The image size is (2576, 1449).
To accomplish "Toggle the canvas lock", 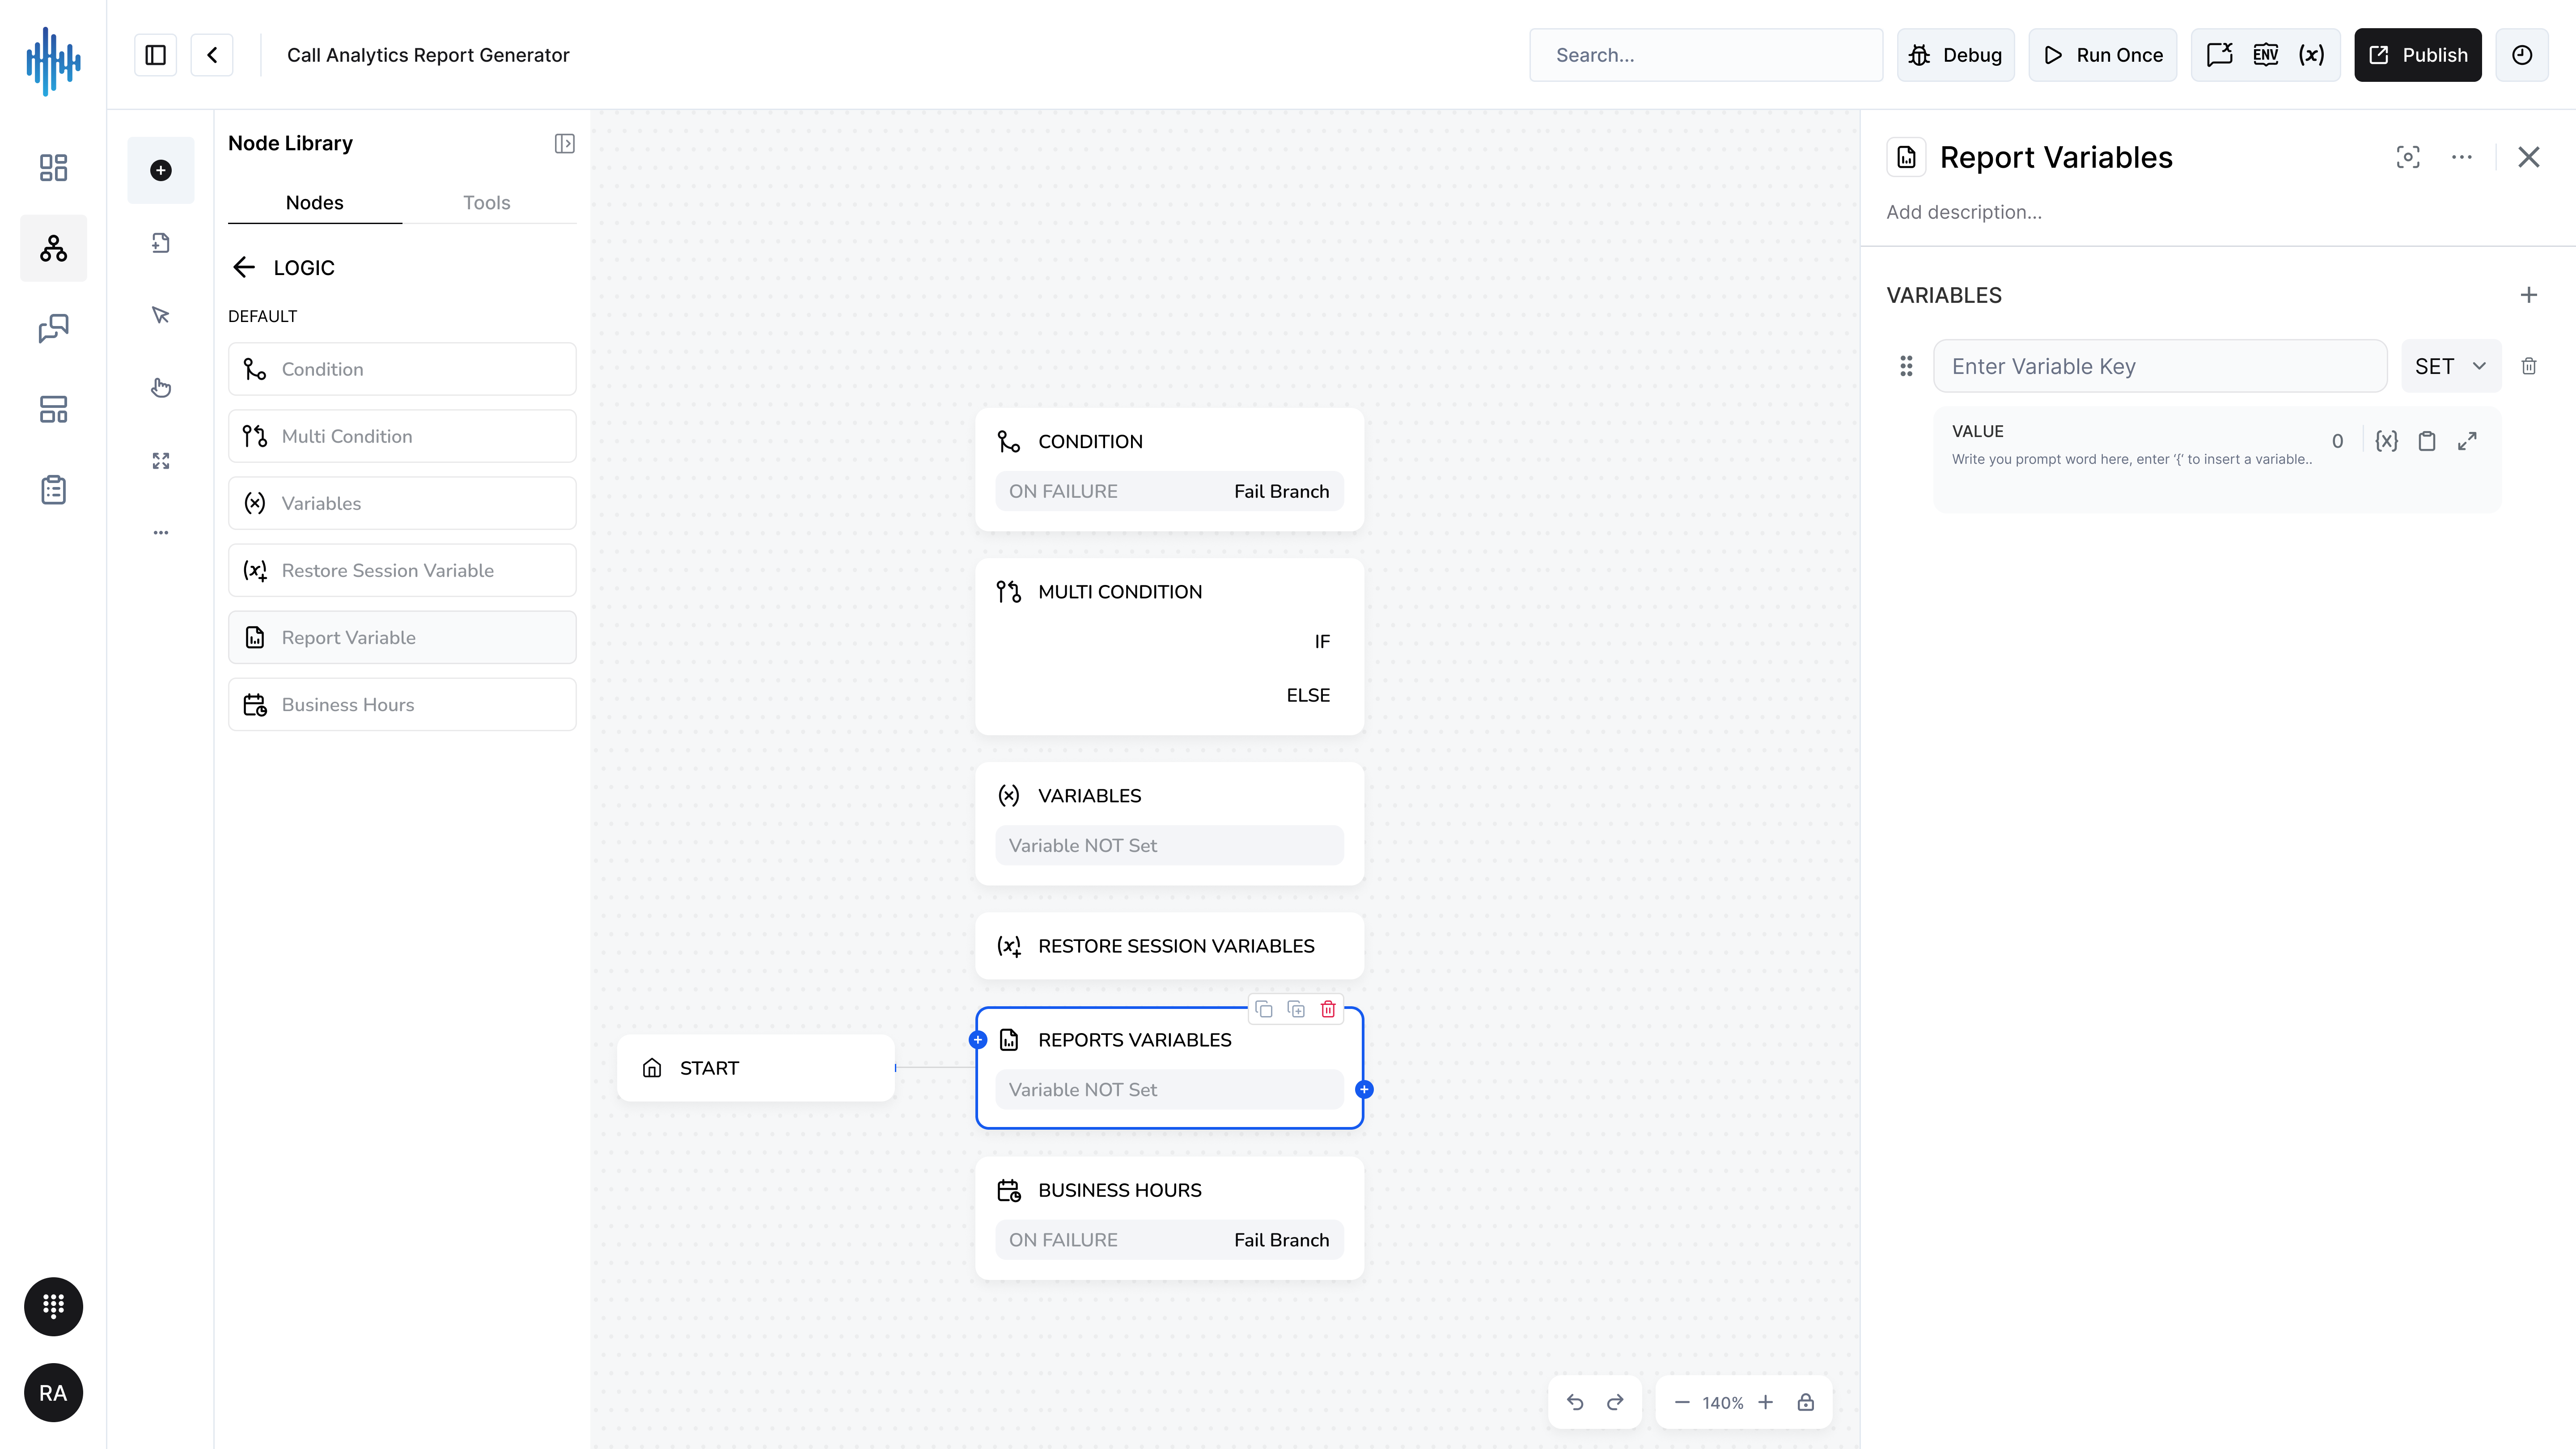I will click(x=1806, y=1402).
